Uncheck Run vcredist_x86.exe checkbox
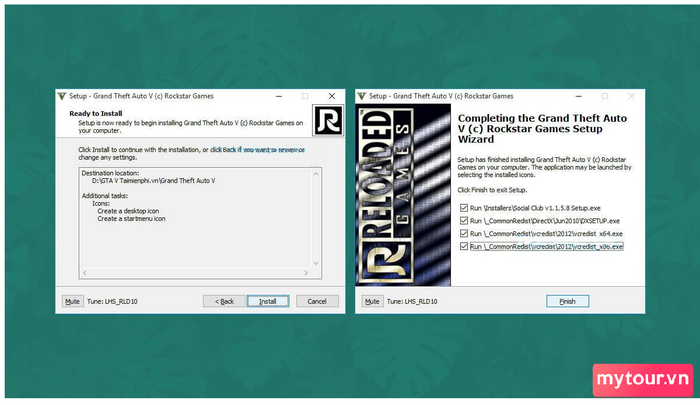700x405 pixels. 464,246
